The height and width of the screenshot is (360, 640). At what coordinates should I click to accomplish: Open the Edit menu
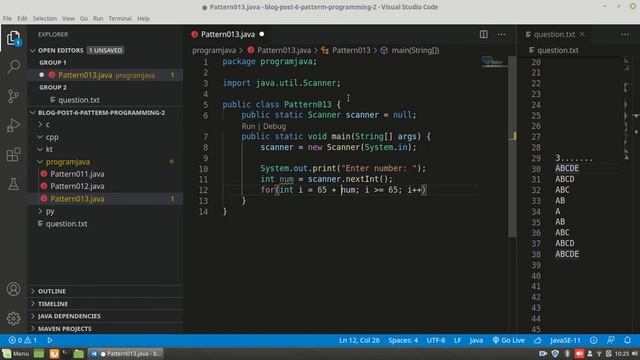coord(22,18)
